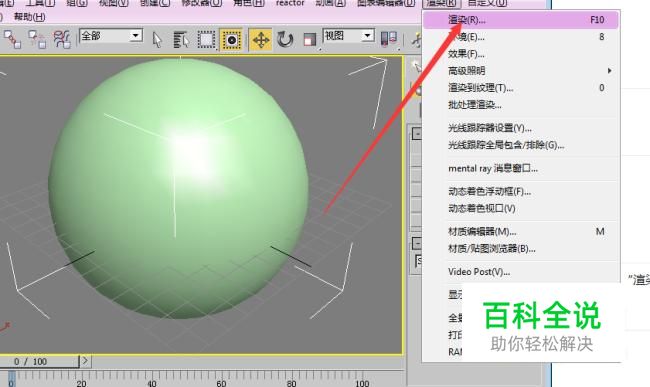Open the mental ray 消息窗口... entry
Image resolution: width=650 pixels, height=387 pixels.
(x=521, y=168)
